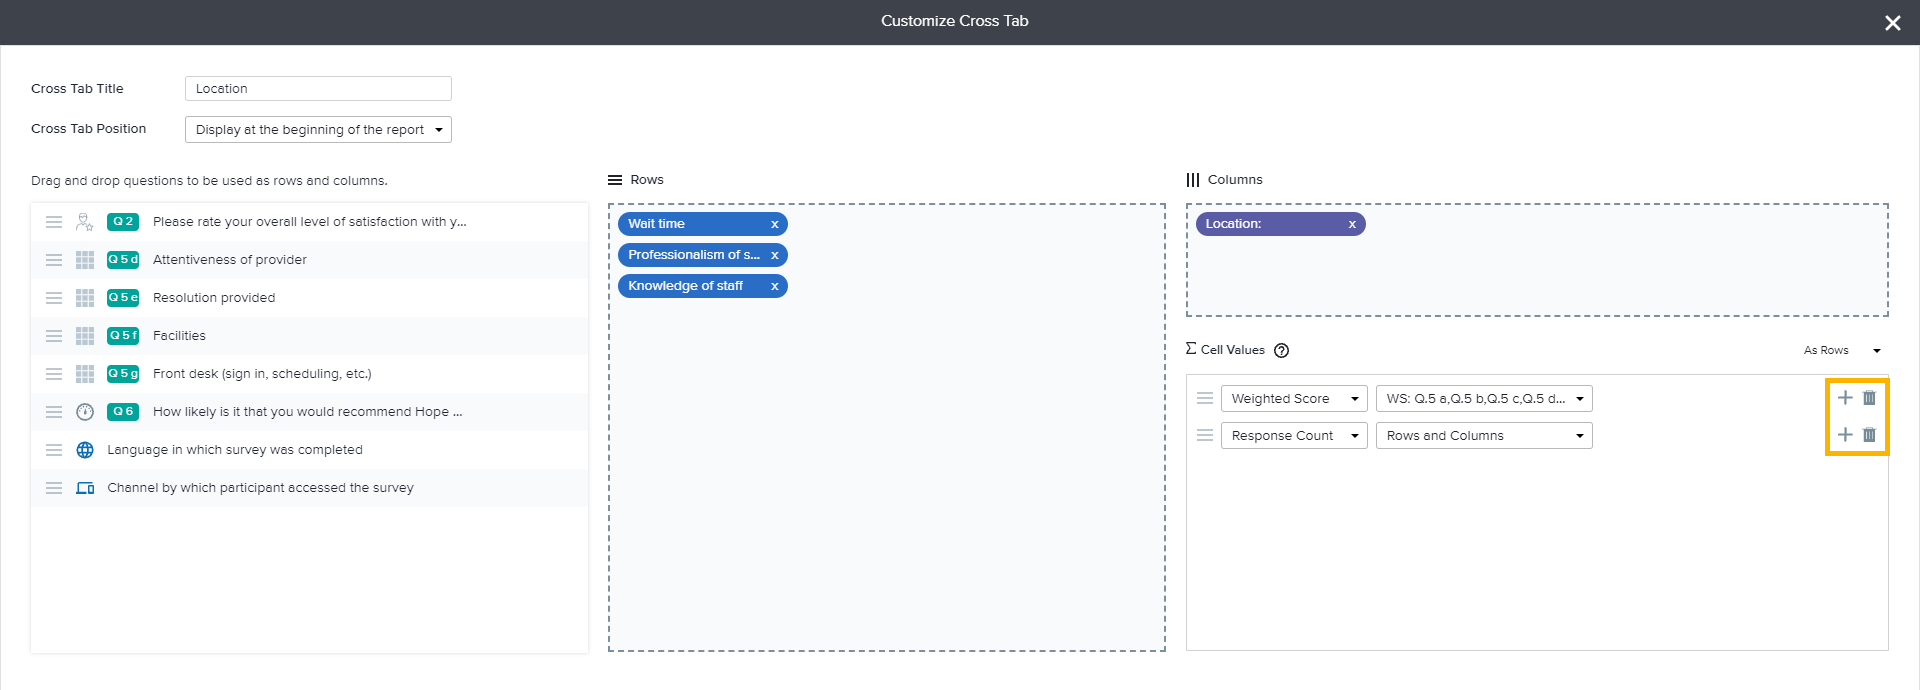
Task: Select Language in which survey was completed
Action: pyautogui.click(x=235, y=450)
